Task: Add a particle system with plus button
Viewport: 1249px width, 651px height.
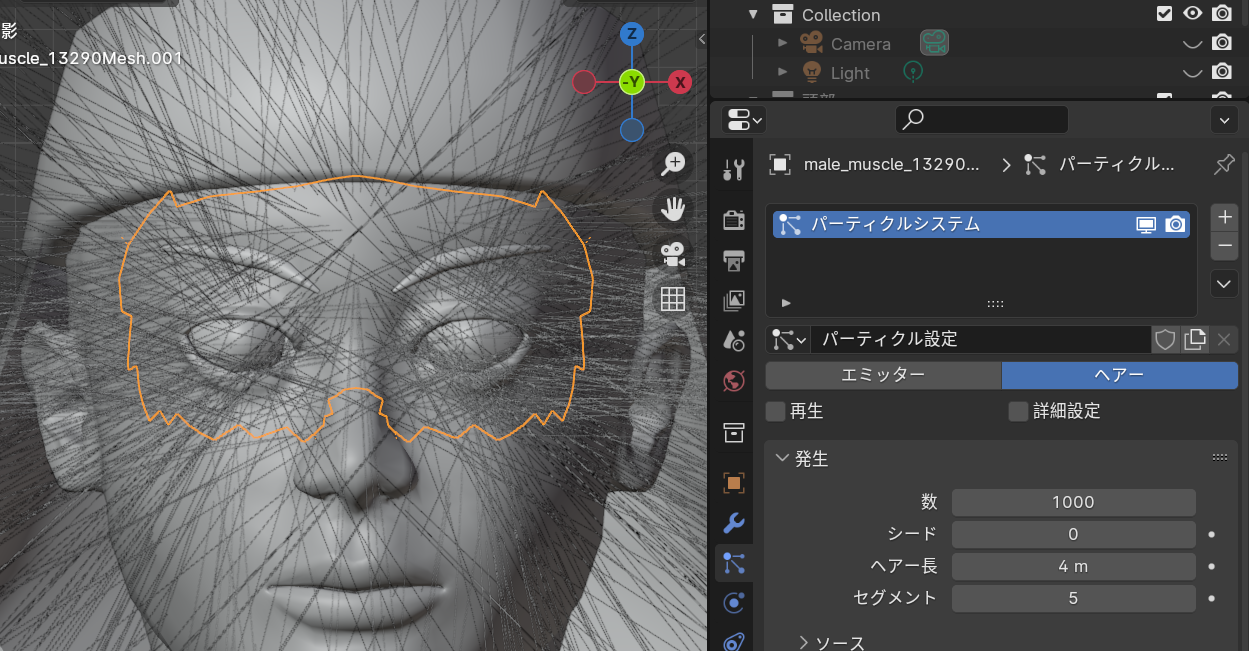Action: [1224, 217]
